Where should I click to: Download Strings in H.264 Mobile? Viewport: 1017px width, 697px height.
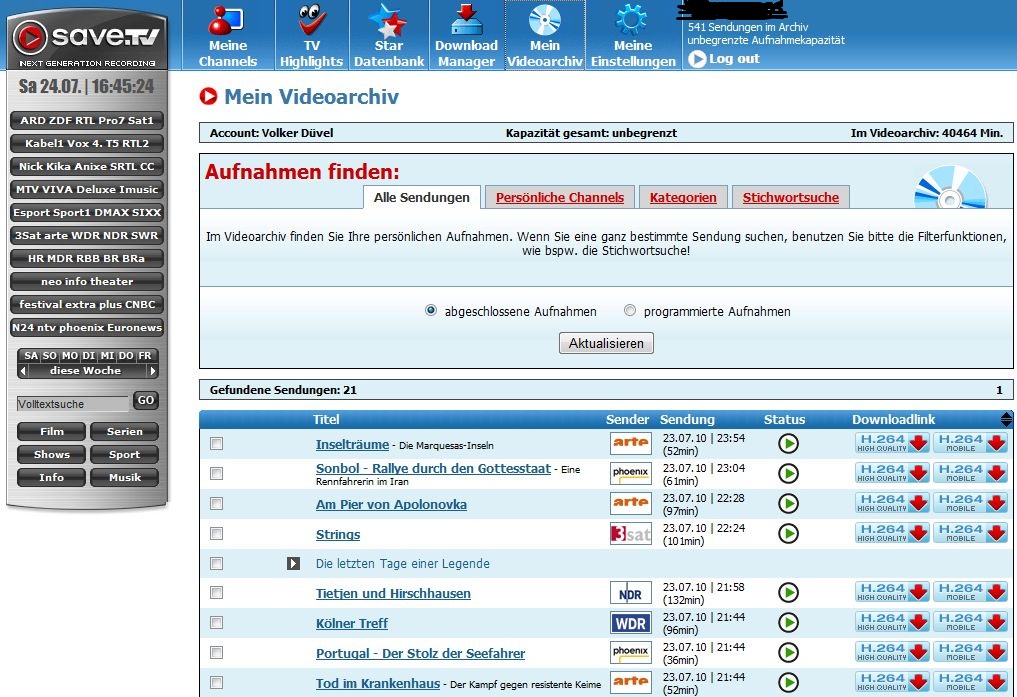coord(970,533)
